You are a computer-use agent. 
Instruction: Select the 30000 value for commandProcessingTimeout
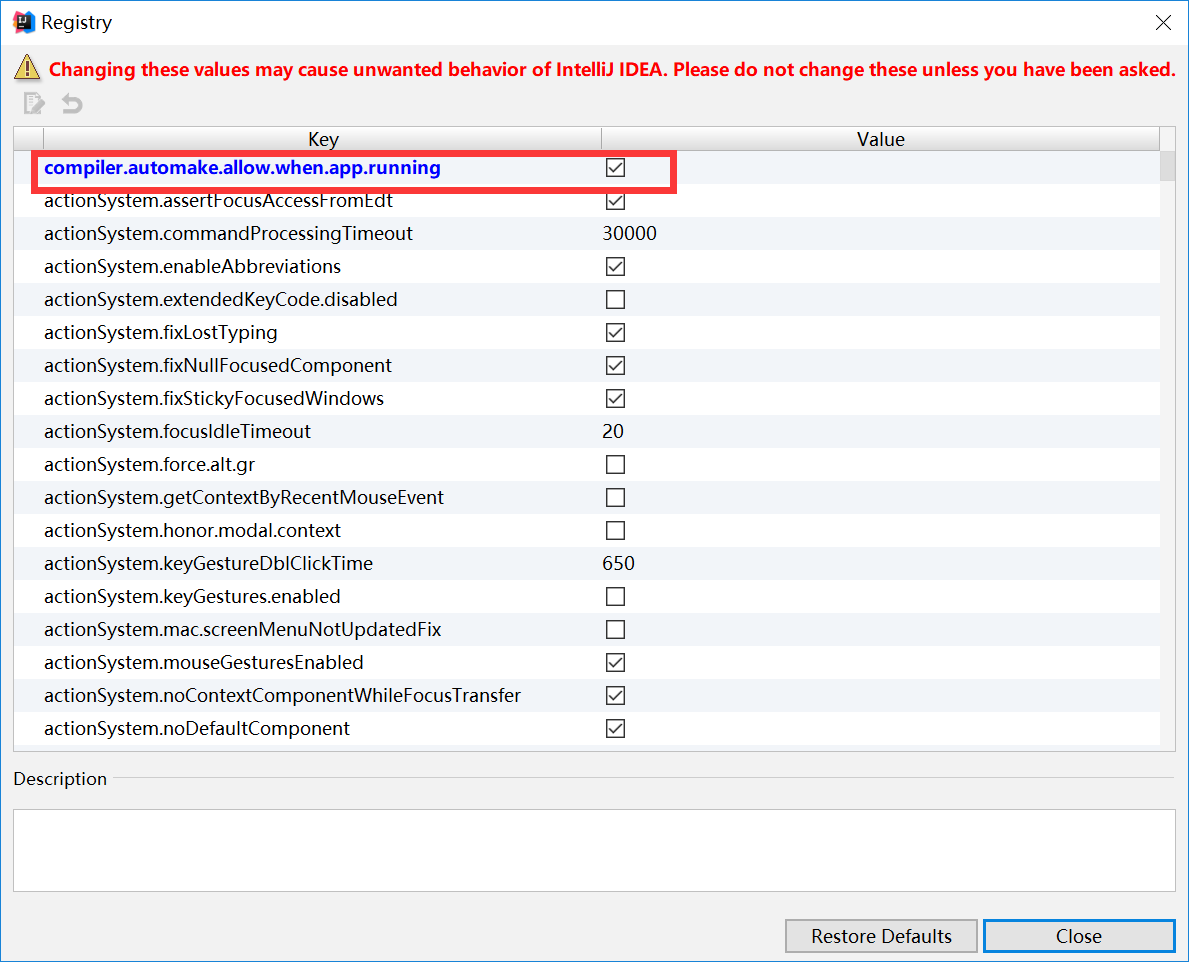tap(629, 233)
